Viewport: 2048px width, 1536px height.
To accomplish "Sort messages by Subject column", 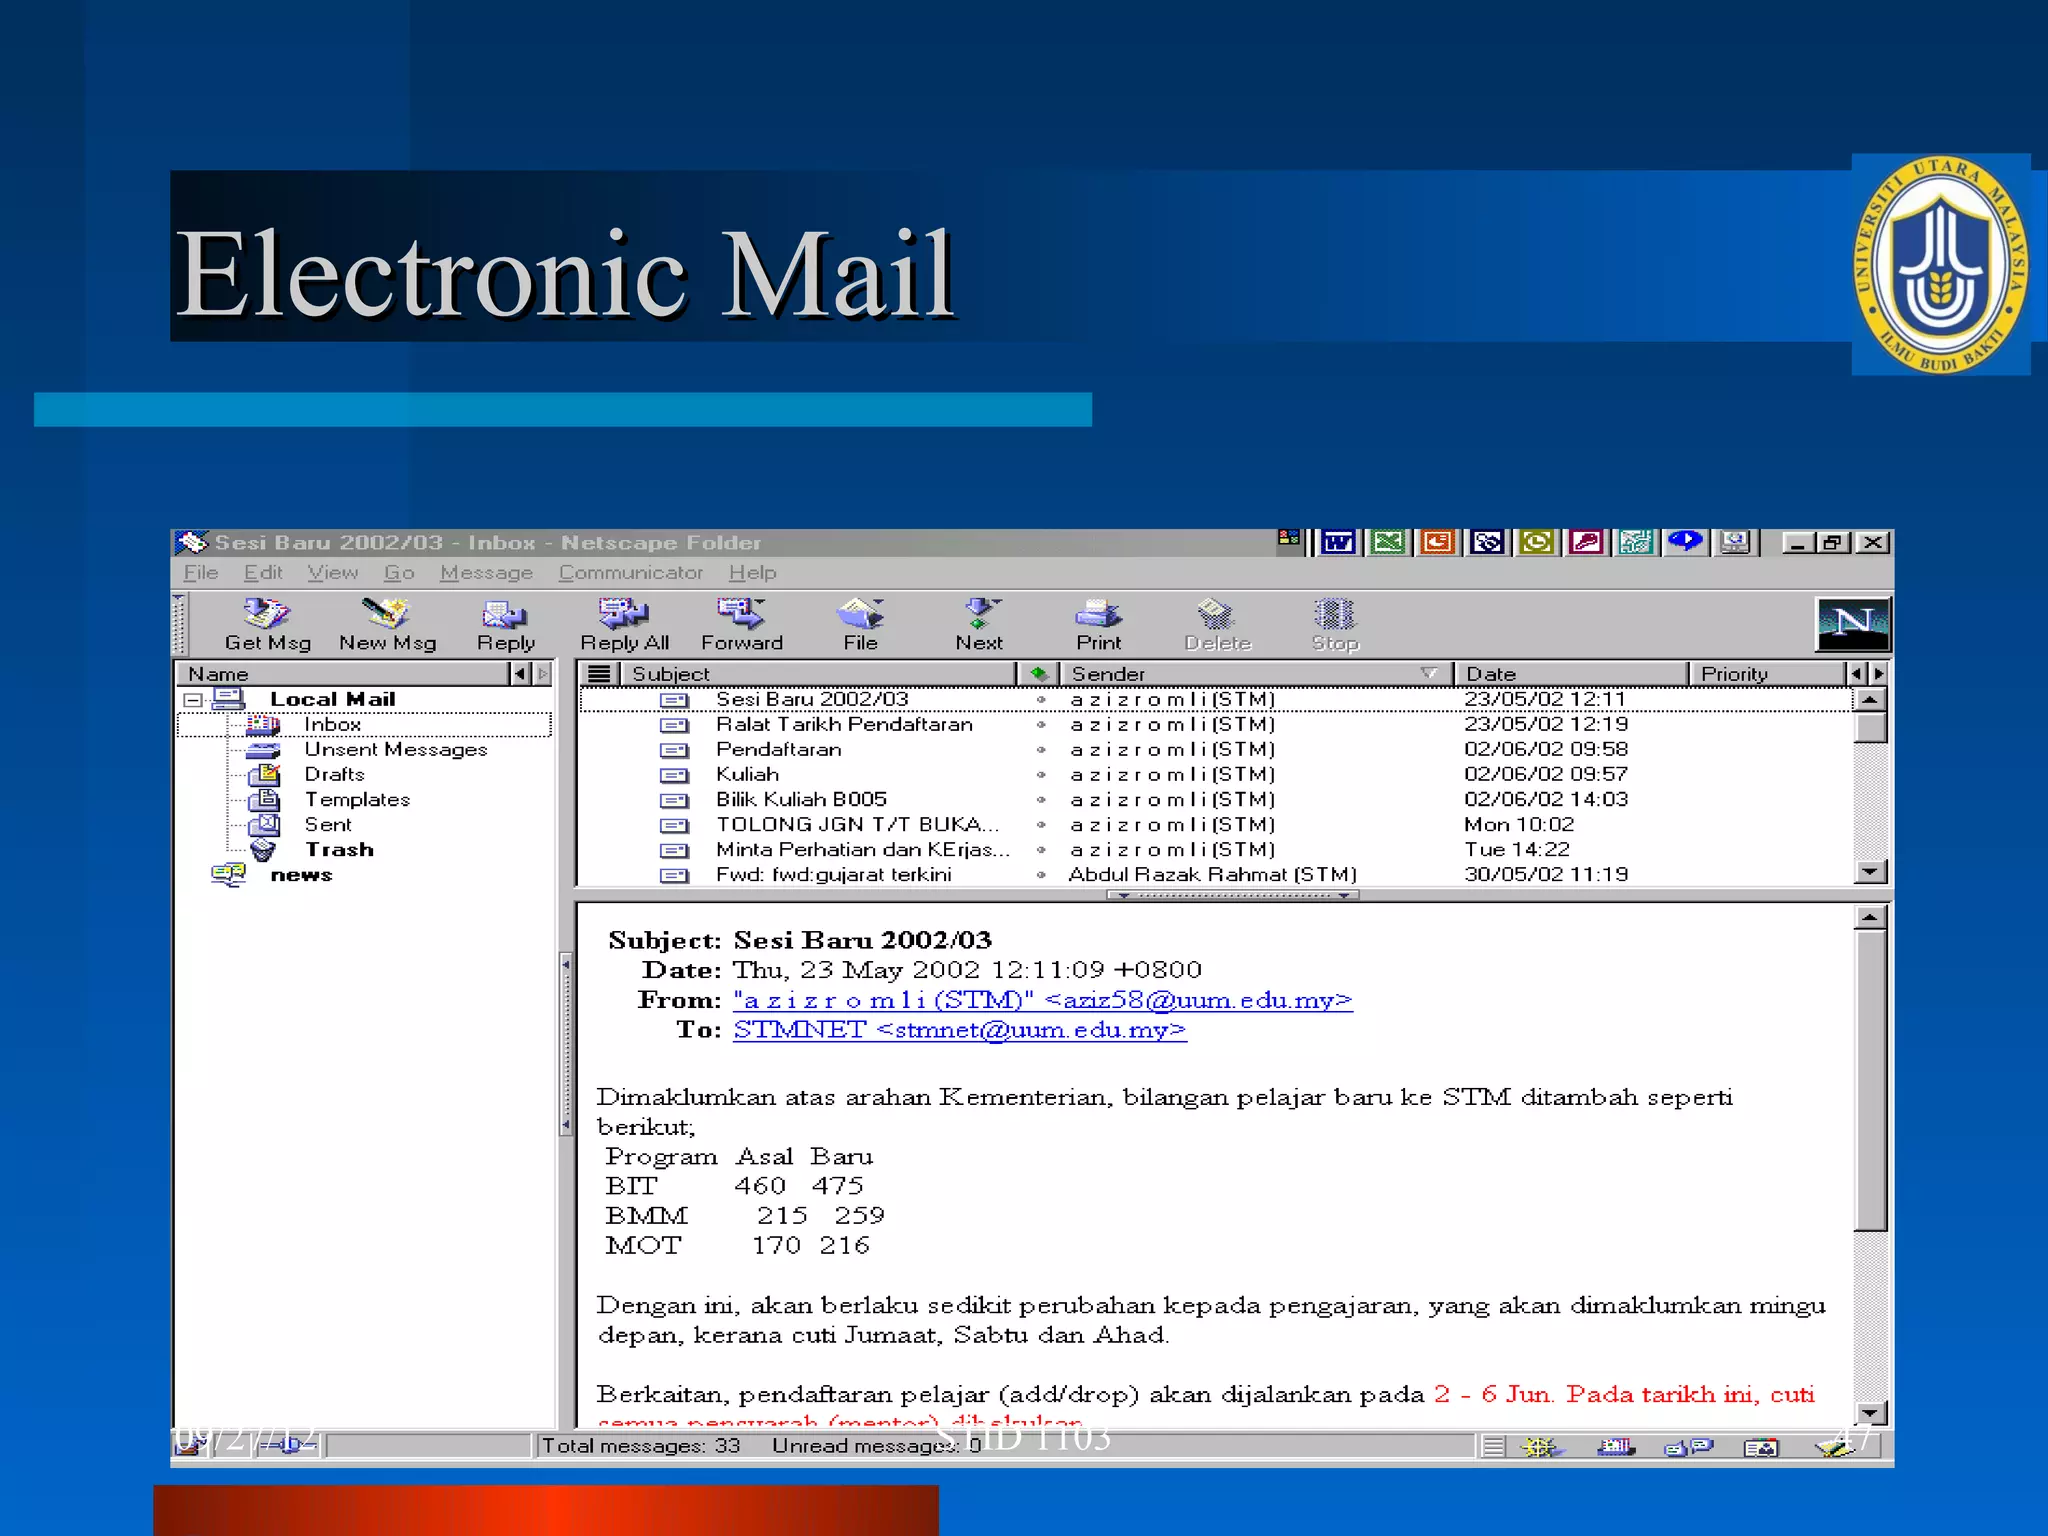I will pos(818,674).
